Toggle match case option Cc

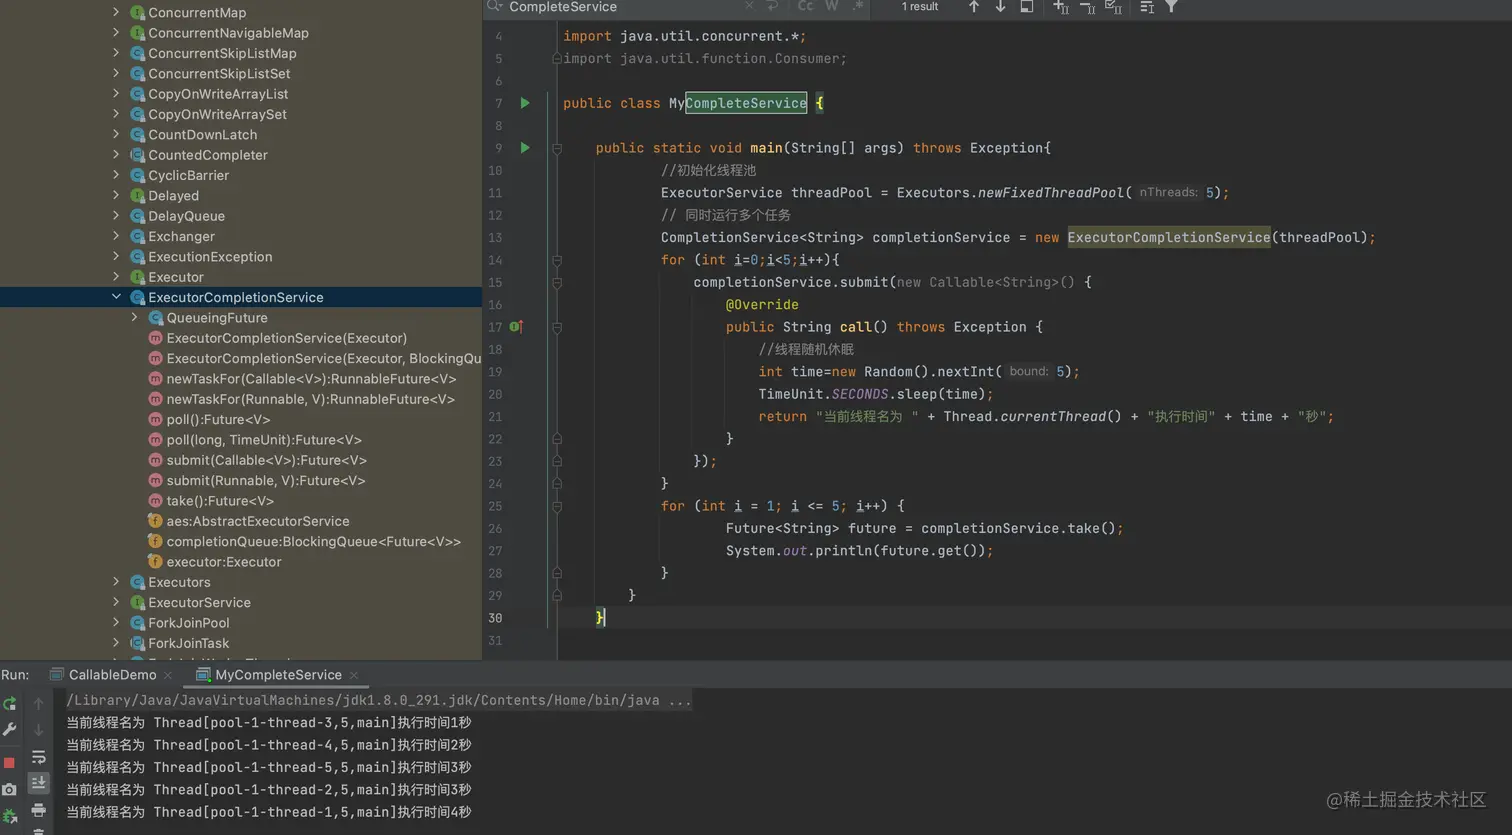[x=805, y=7]
